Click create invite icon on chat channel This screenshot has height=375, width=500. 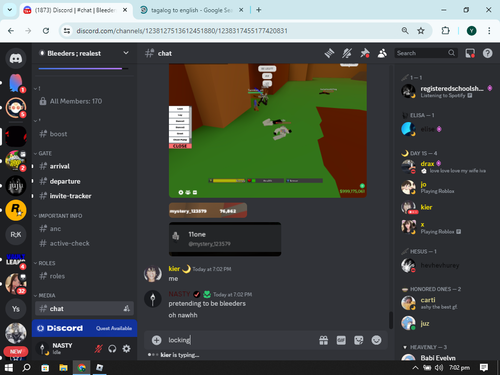pos(127,309)
